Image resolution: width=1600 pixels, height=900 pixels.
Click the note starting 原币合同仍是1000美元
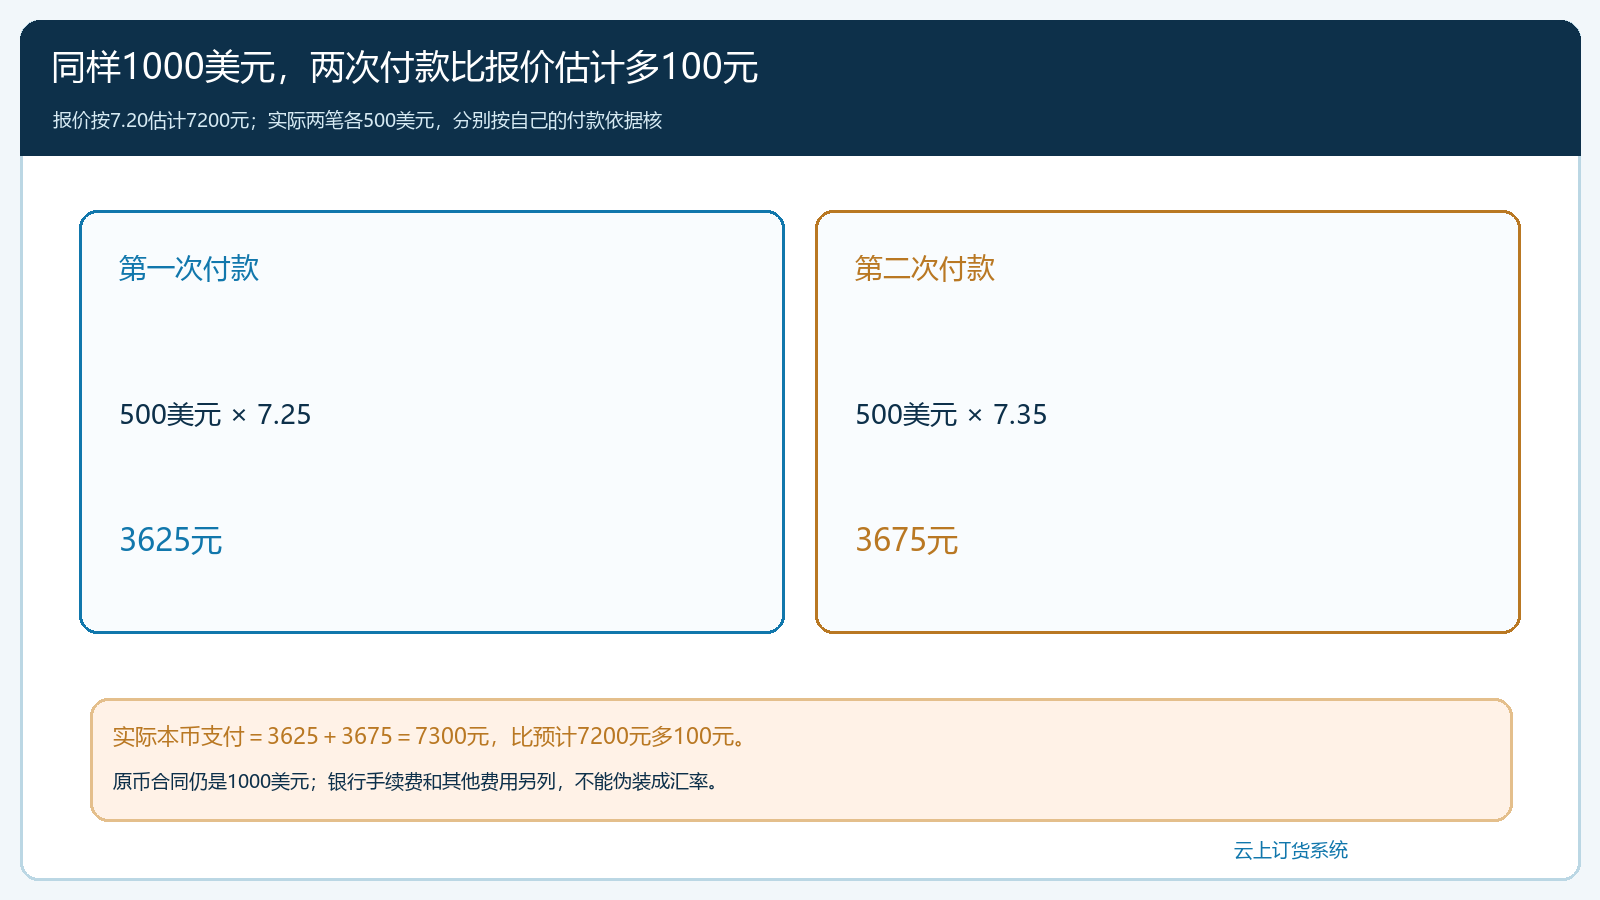pos(416,781)
